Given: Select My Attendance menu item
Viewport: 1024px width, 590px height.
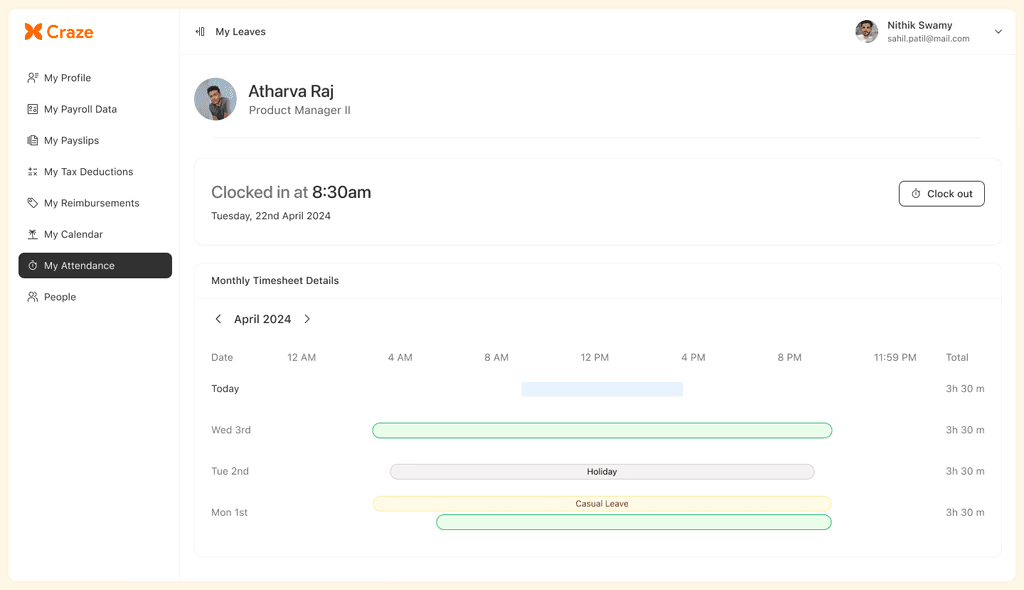Looking at the screenshot, I should tap(95, 266).
